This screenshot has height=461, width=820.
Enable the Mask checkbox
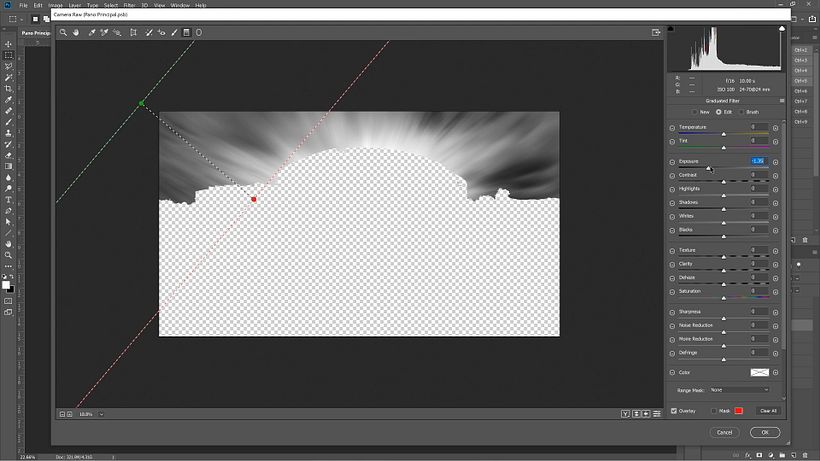(x=714, y=411)
